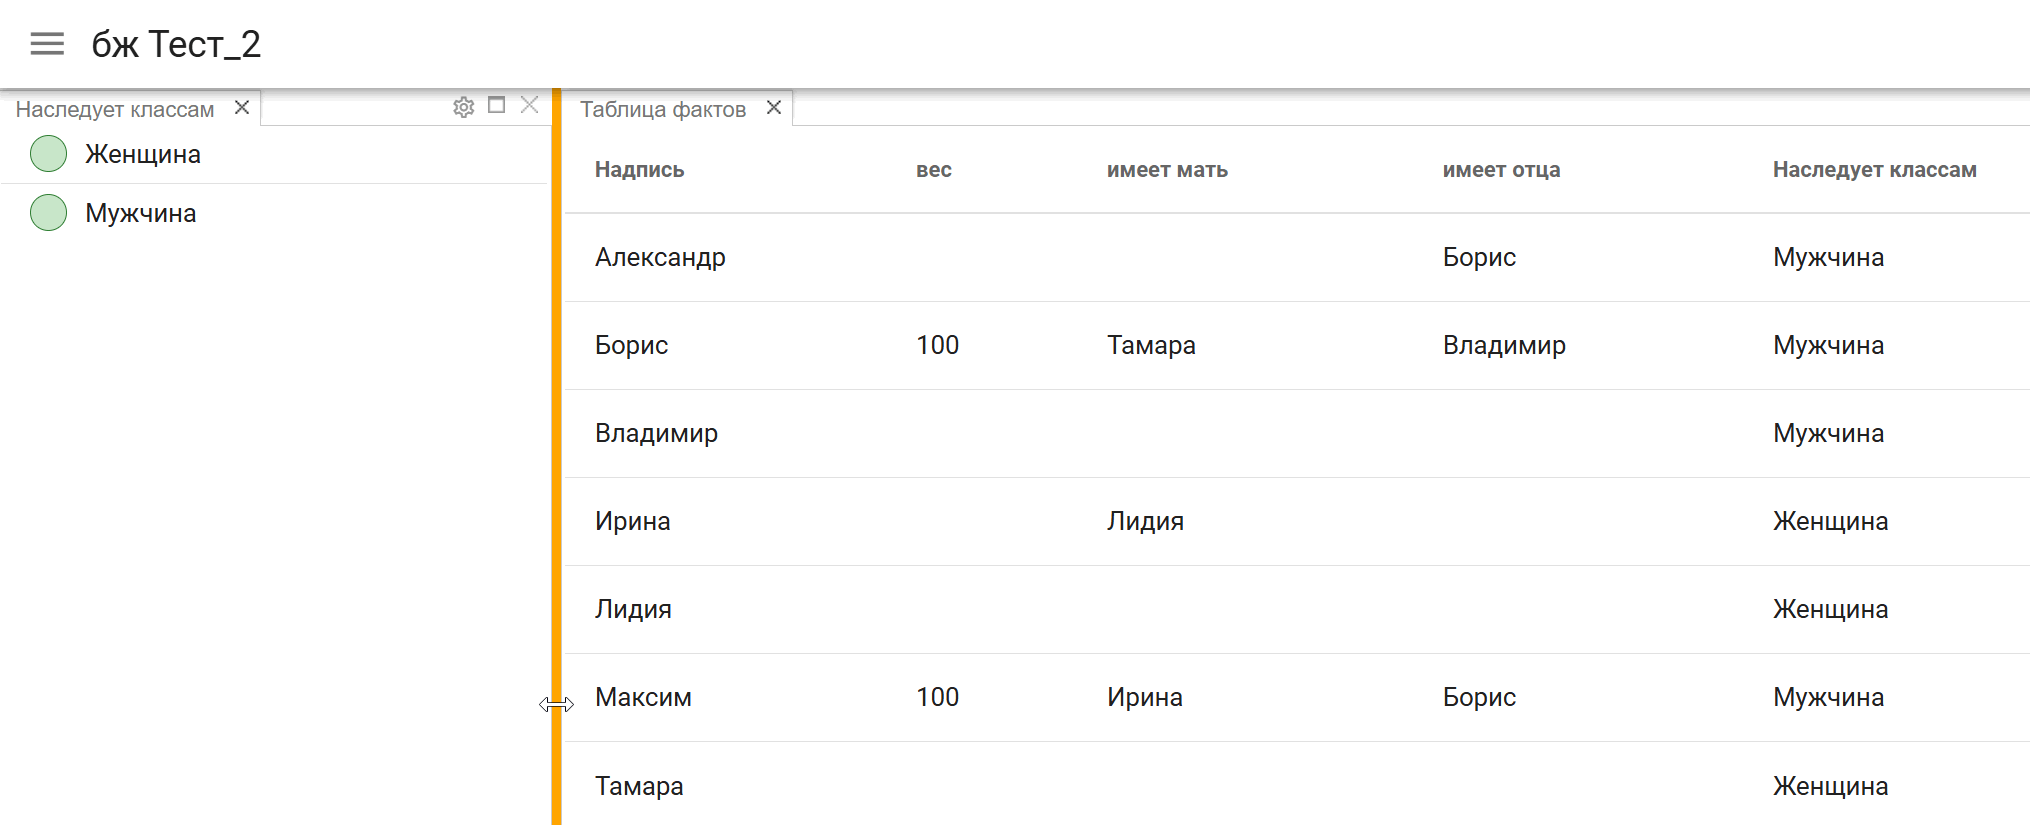Click class Мужчина in Борис row
This screenshot has height=825, width=2030.
click(x=1828, y=345)
